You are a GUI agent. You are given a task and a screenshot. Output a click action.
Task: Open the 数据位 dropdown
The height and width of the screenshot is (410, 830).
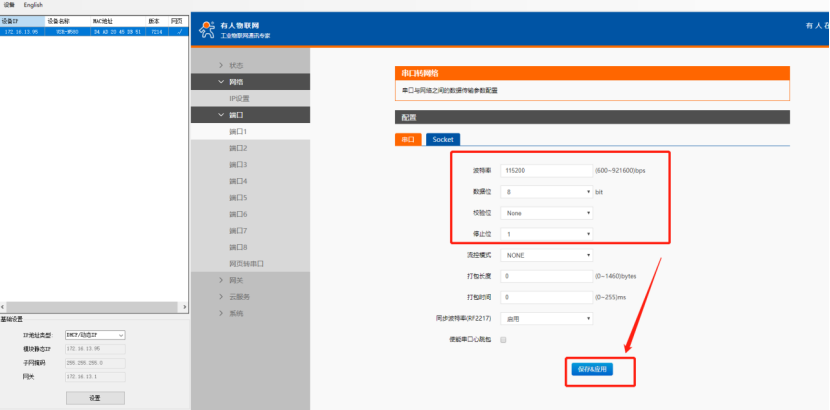click(x=547, y=191)
